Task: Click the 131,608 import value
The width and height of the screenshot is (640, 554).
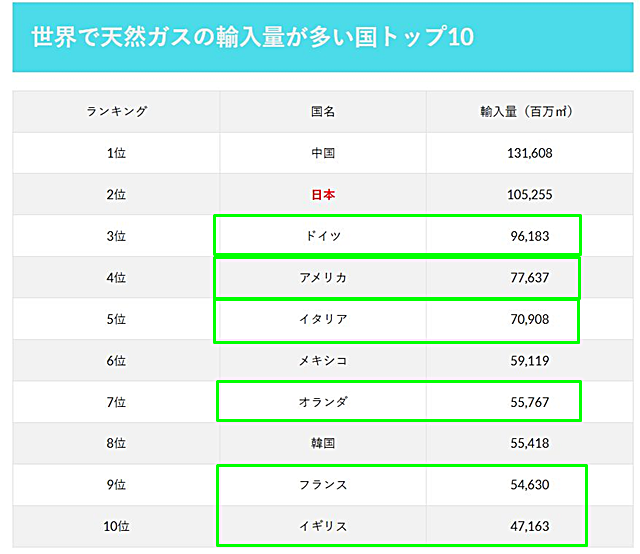Action: [530, 153]
